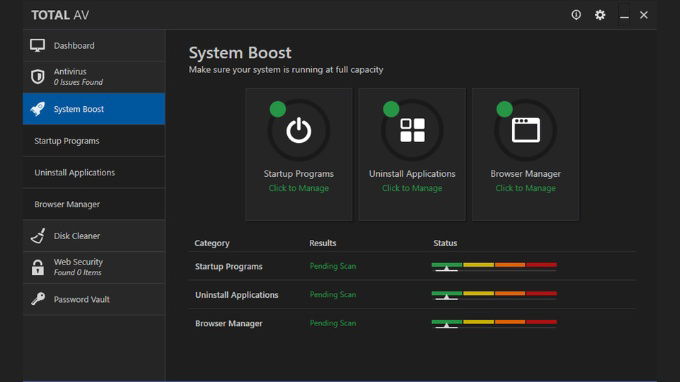Click green status dot on Uninstall Applications card

click(x=391, y=109)
